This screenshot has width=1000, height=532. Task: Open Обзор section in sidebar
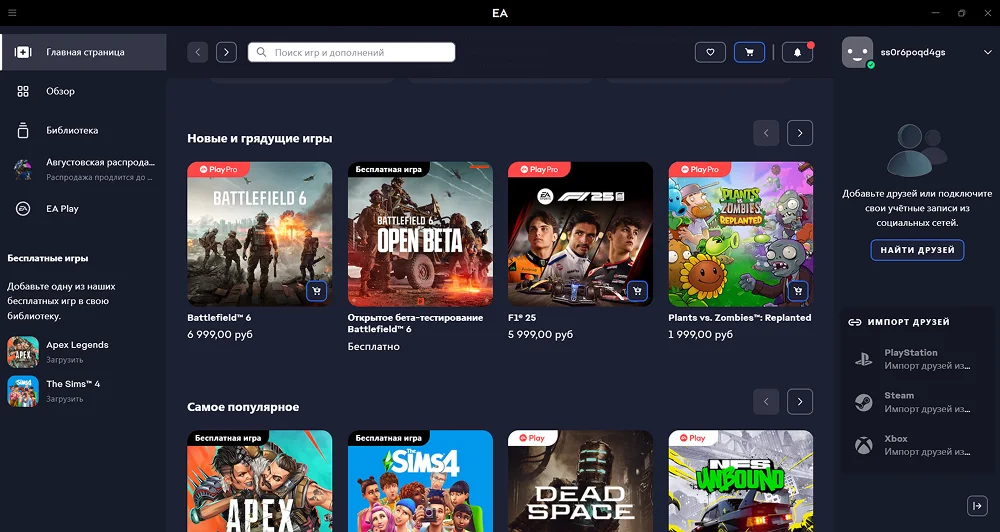point(84,91)
